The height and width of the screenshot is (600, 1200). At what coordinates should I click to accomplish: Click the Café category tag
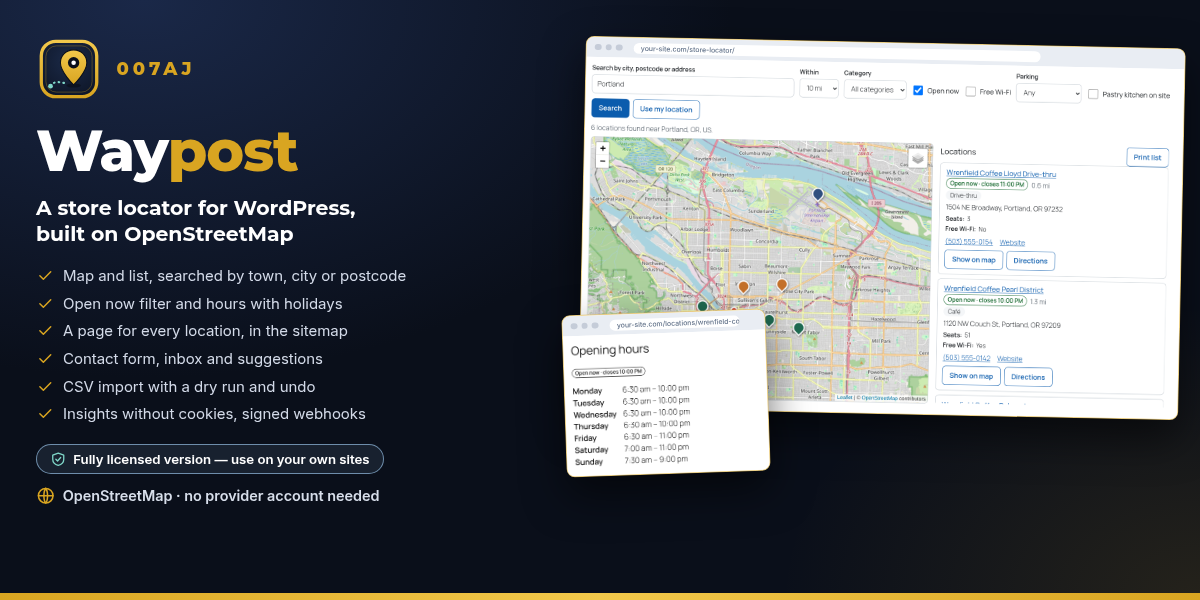click(953, 312)
